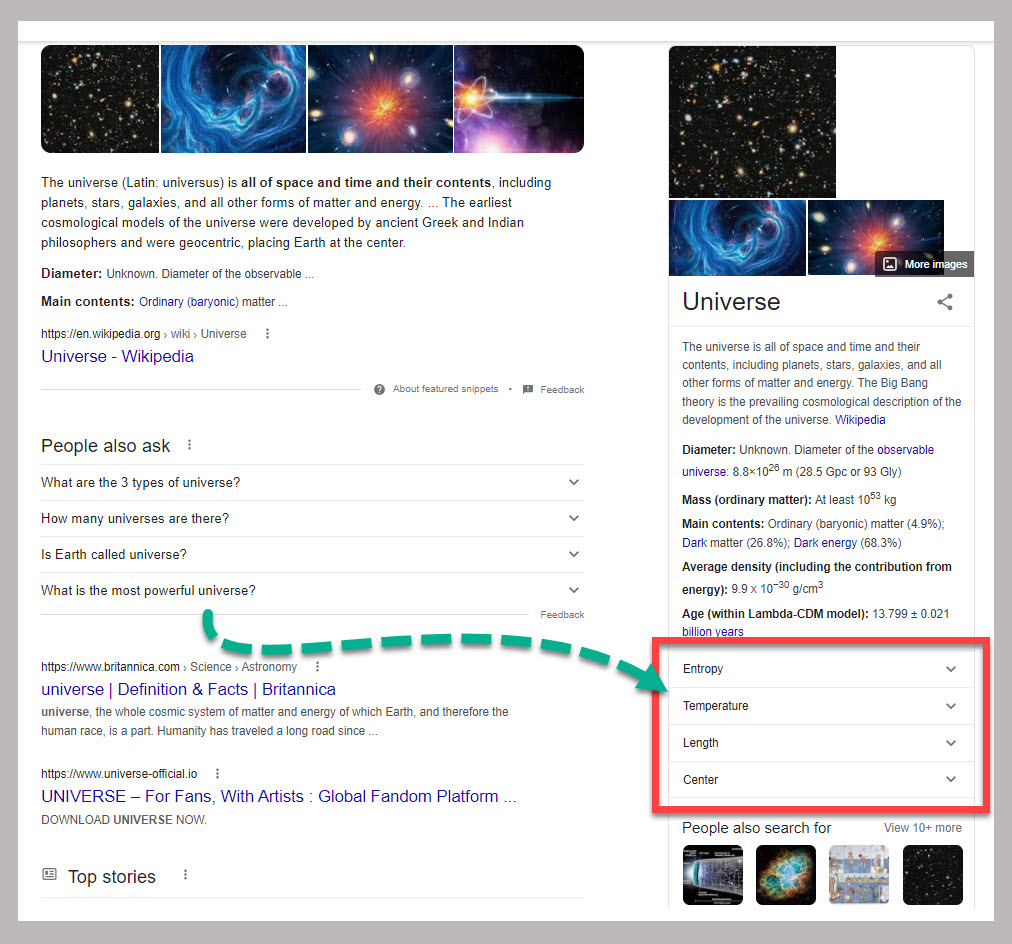Viewport: 1012px width, 944px height.
Task: Expand 'How many universes are there?' question
Action: (x=312, y=519)
